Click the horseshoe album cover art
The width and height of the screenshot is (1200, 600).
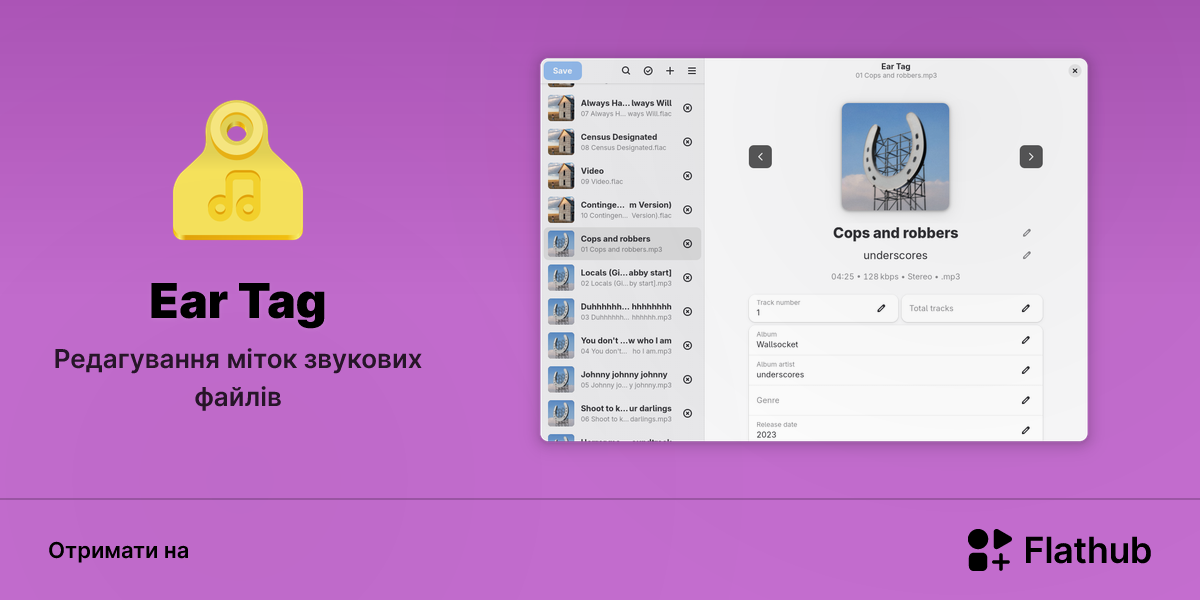(x=896, y=157)
